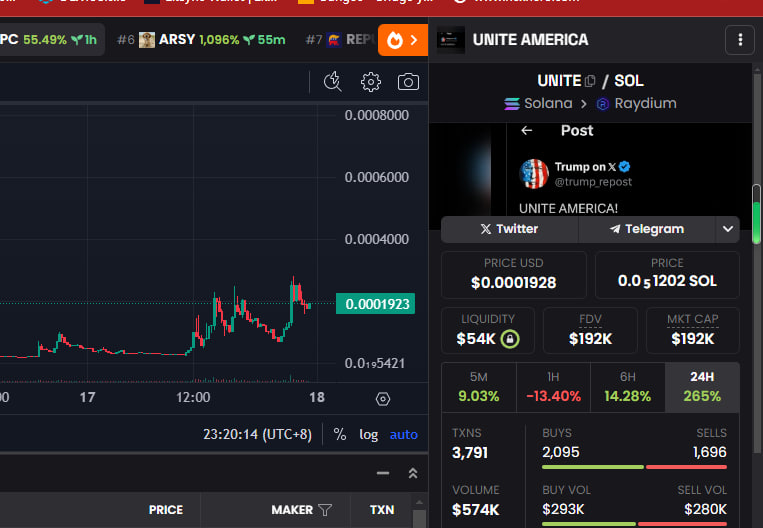This screenshot has height=528, width=763.
Task: Toggle auto scale on chart
Action: (403, 434)
